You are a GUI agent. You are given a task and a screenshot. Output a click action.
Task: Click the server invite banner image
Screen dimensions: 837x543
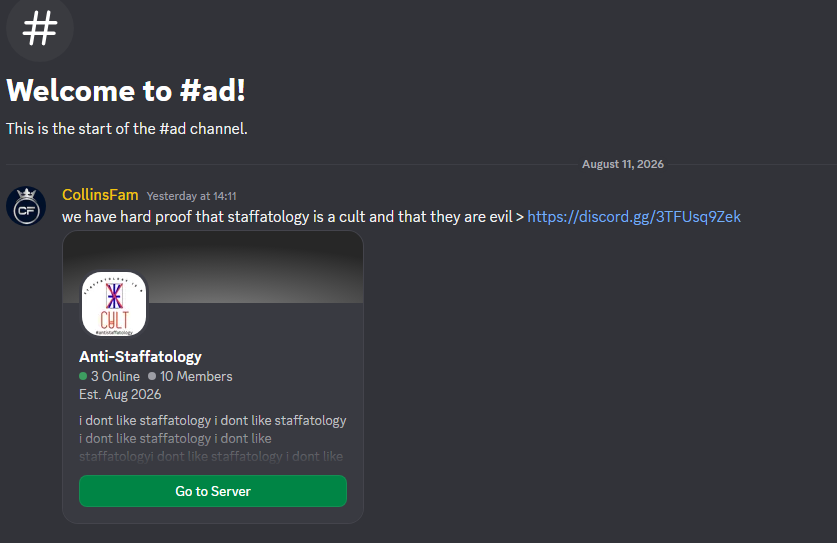coord(213,267)
